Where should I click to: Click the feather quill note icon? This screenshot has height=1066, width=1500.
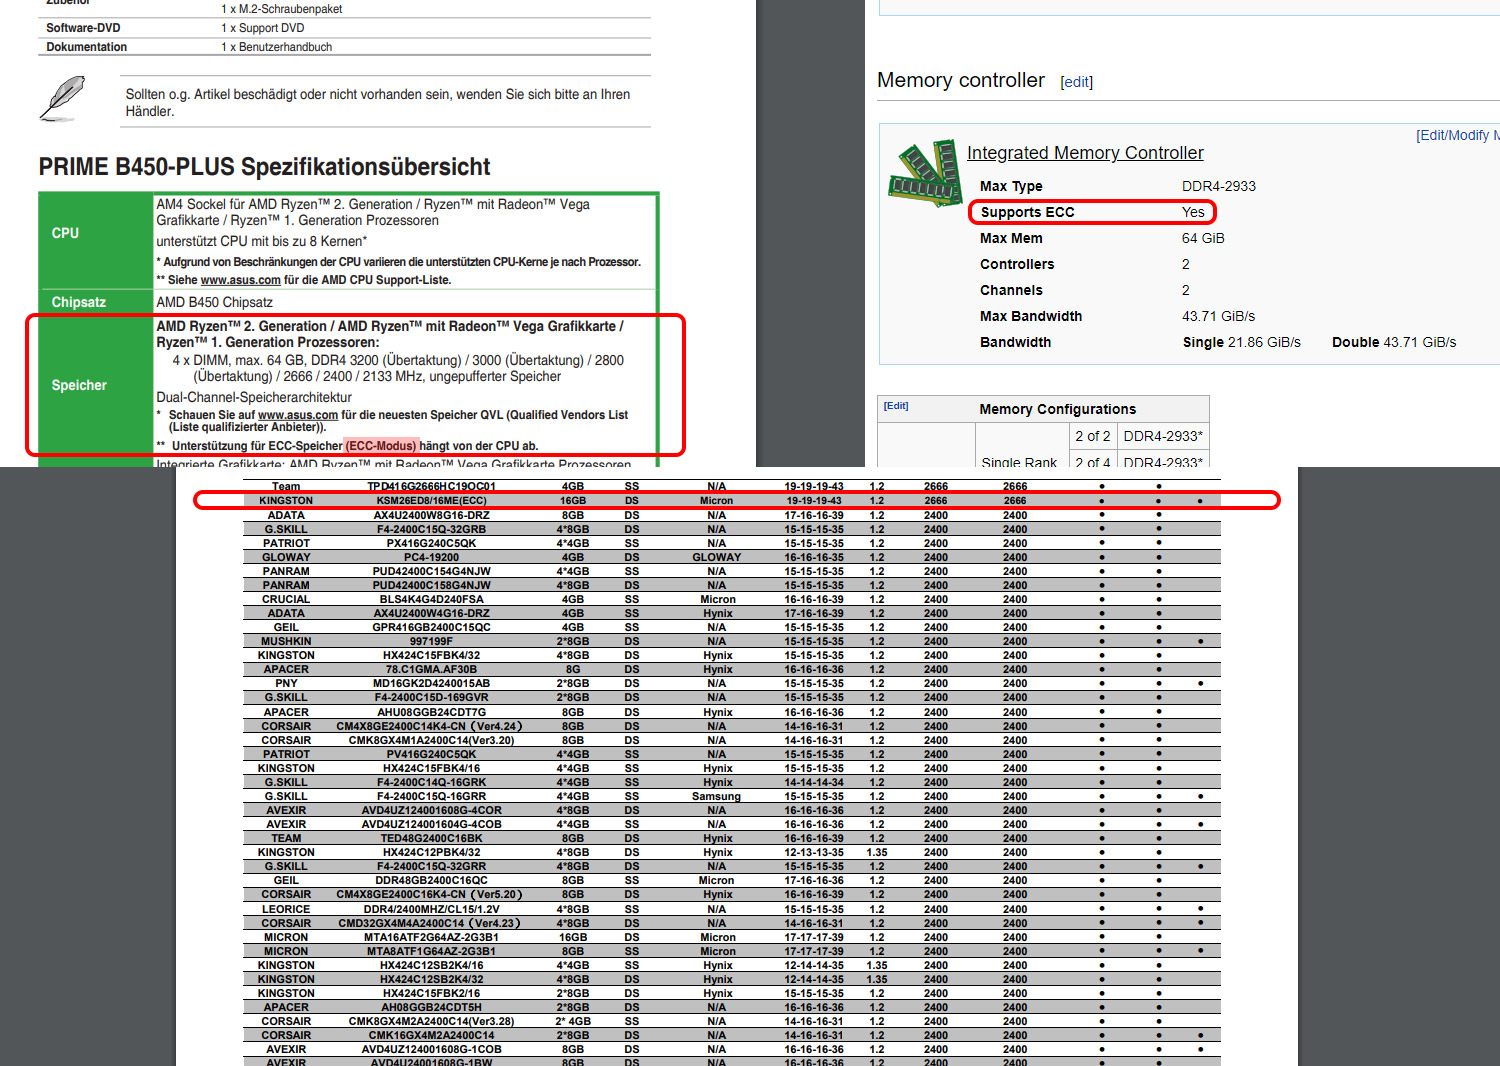(62, 99)
